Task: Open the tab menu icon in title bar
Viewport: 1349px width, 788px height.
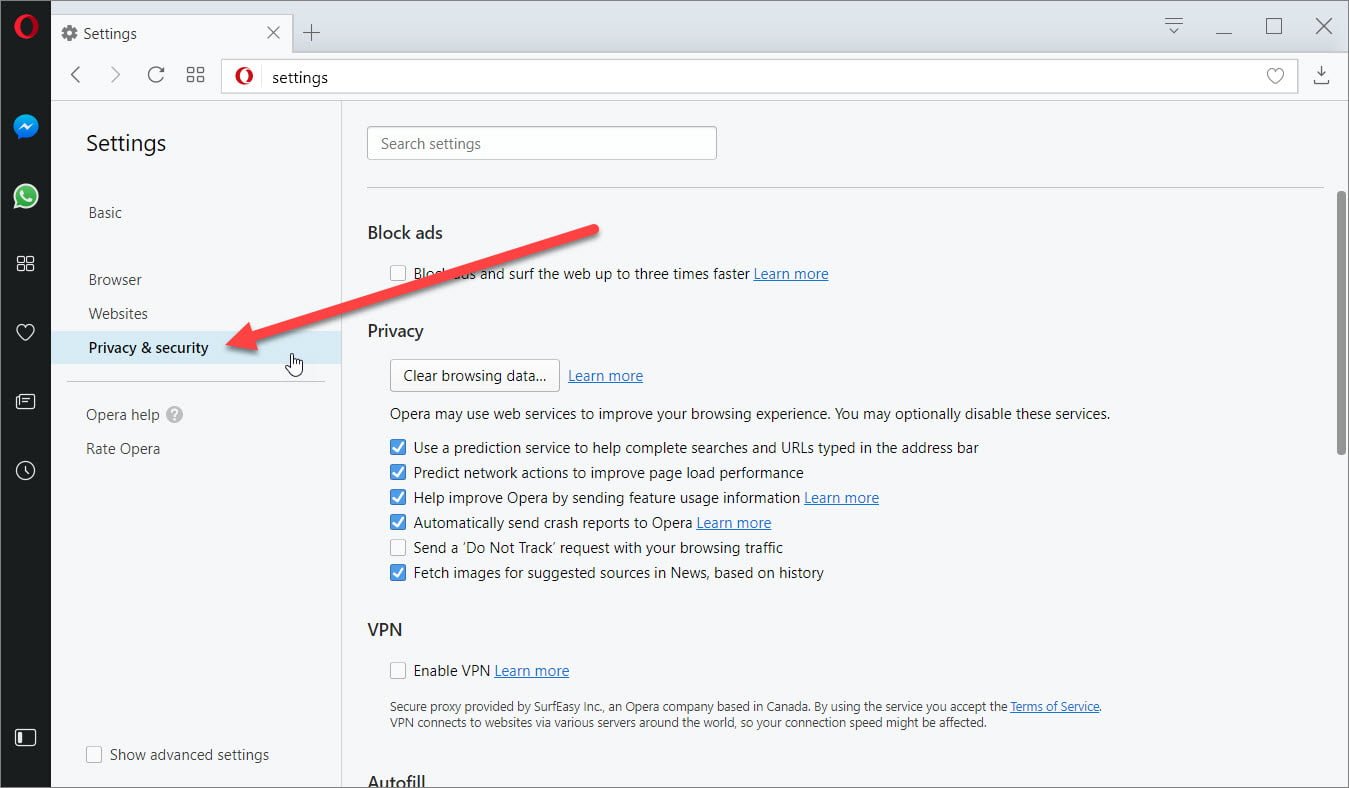Action: click(x=1175, y=26)
